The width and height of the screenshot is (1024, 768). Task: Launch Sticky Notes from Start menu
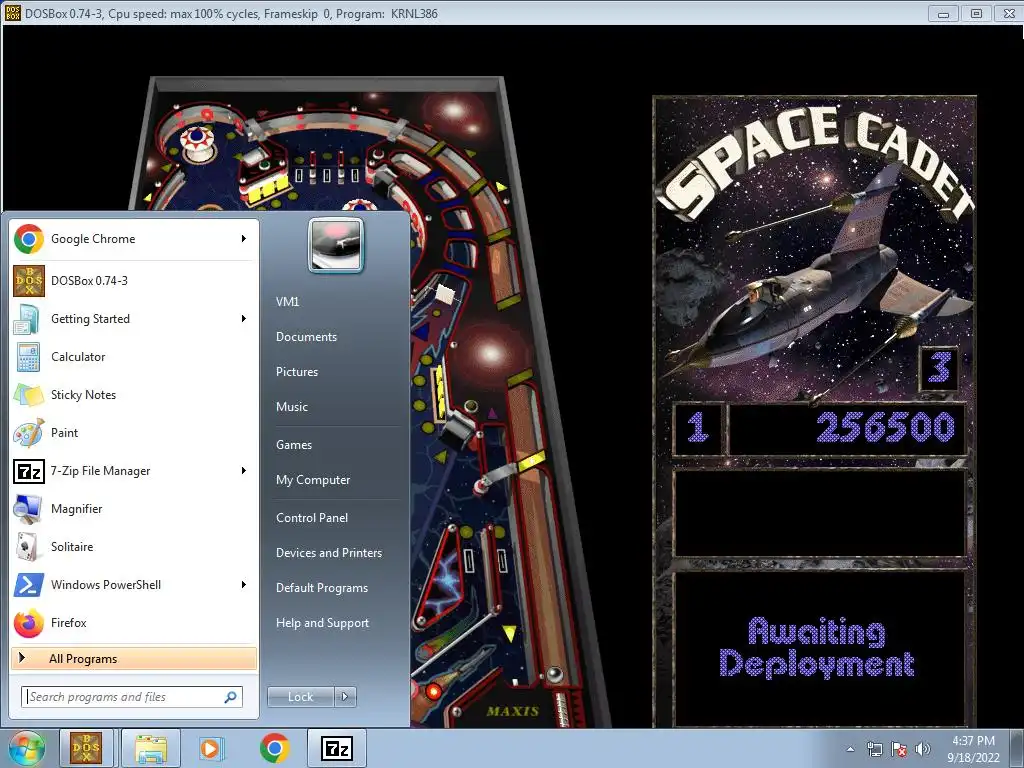(x=134, y=394)
